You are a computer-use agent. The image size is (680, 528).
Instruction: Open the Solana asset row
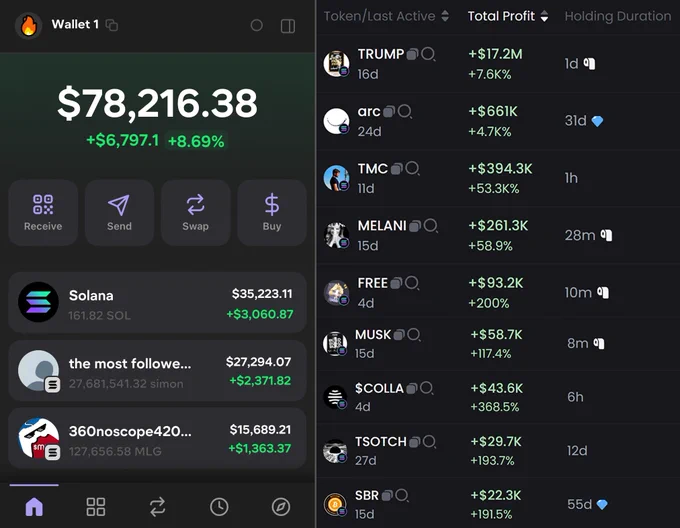(x=157, y=303)
